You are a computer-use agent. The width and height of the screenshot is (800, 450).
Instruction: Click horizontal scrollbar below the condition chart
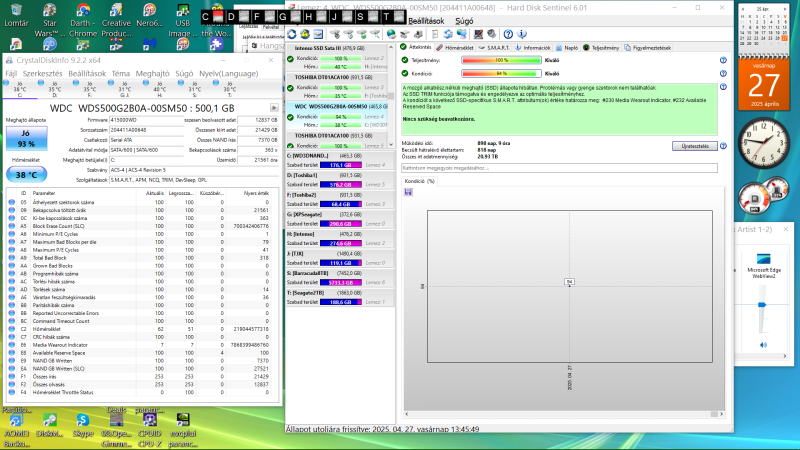coord(564,414)
